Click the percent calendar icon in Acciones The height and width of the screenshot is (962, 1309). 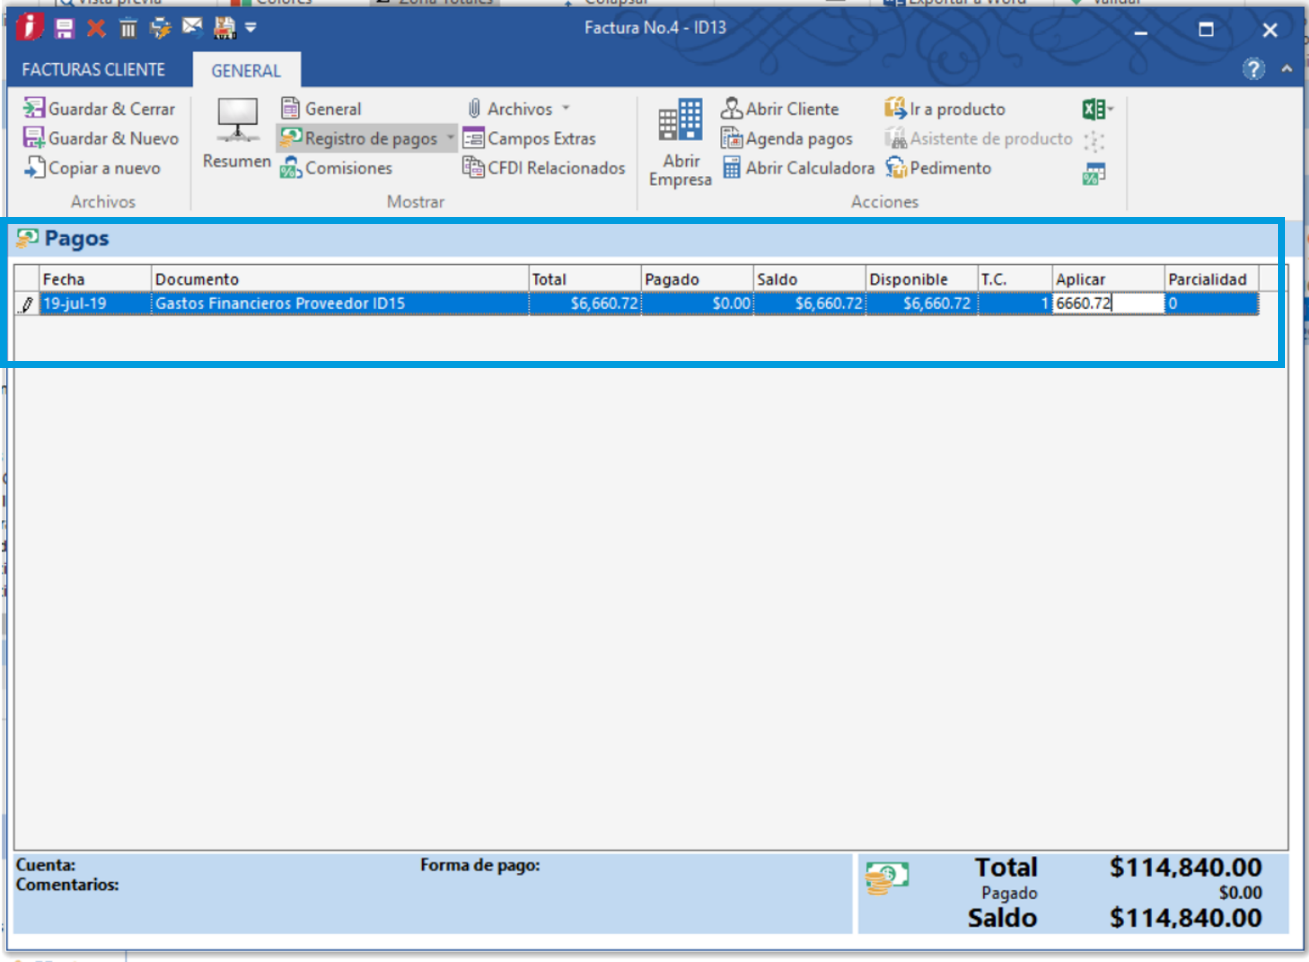click(x=1094, y=175)
